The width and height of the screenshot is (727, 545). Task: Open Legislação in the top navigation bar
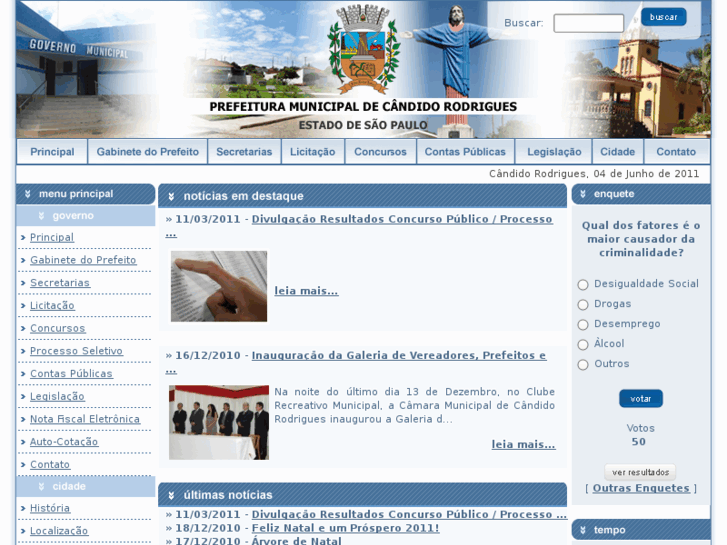coord(554,152)
